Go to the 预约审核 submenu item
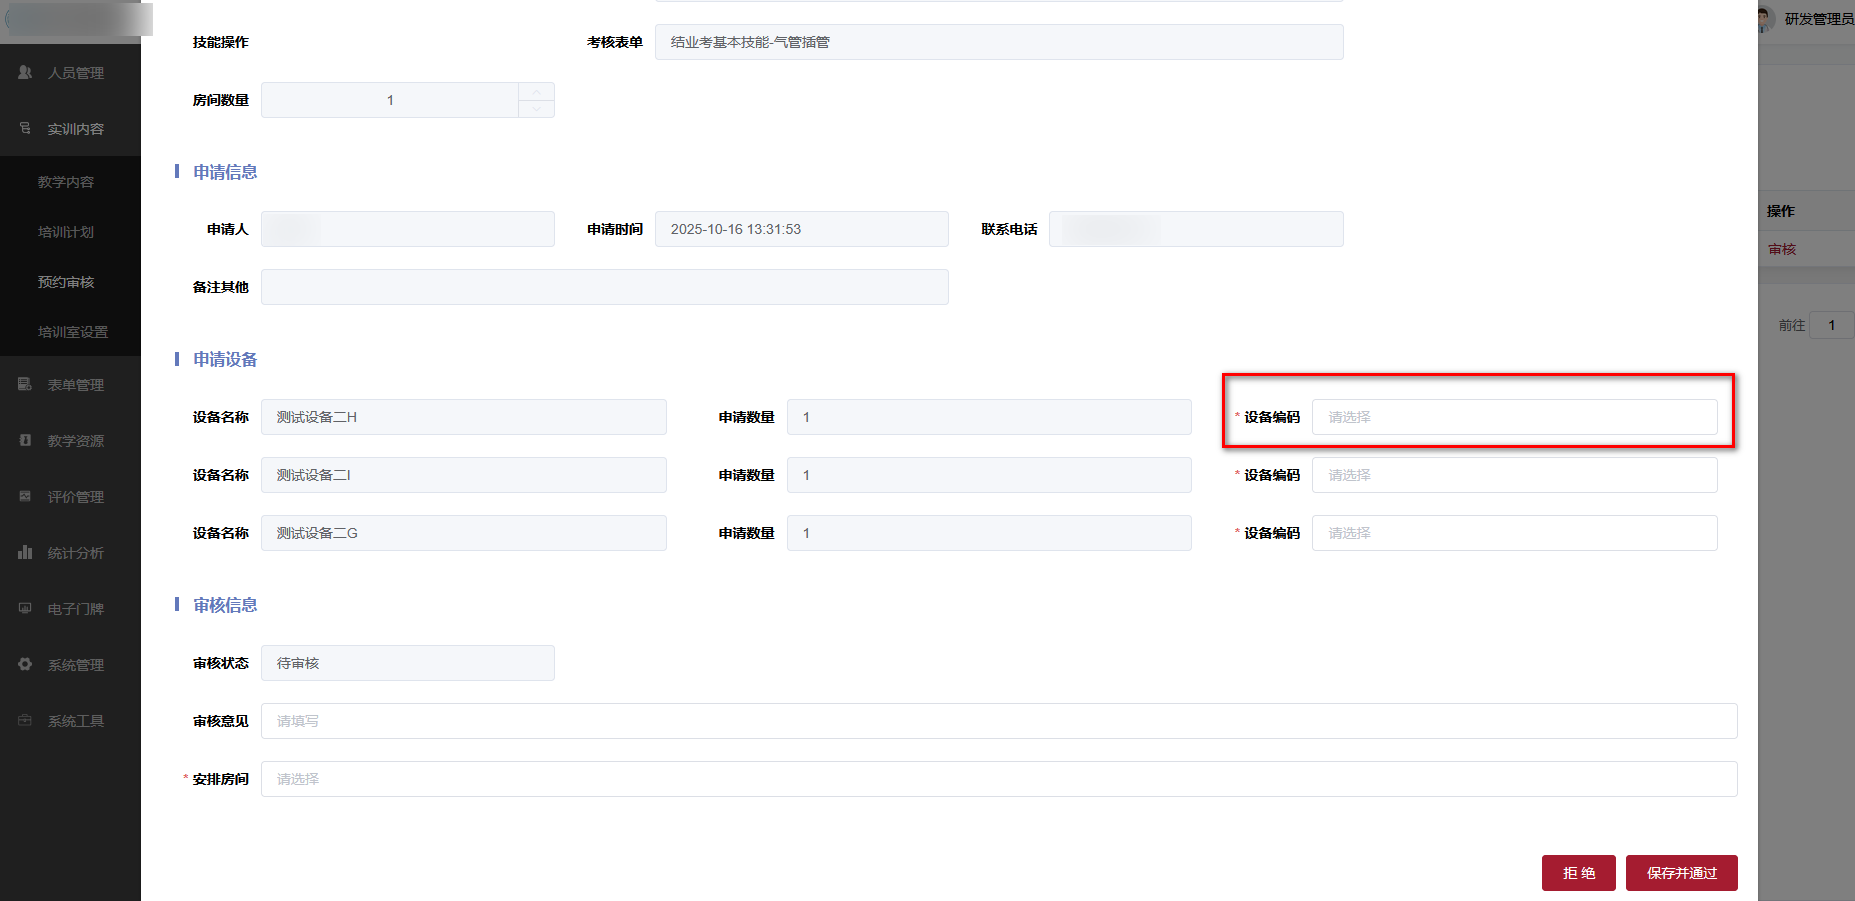Image resolution: width=1855 pixels, height=901 pixels. click(x=70, y=282)
